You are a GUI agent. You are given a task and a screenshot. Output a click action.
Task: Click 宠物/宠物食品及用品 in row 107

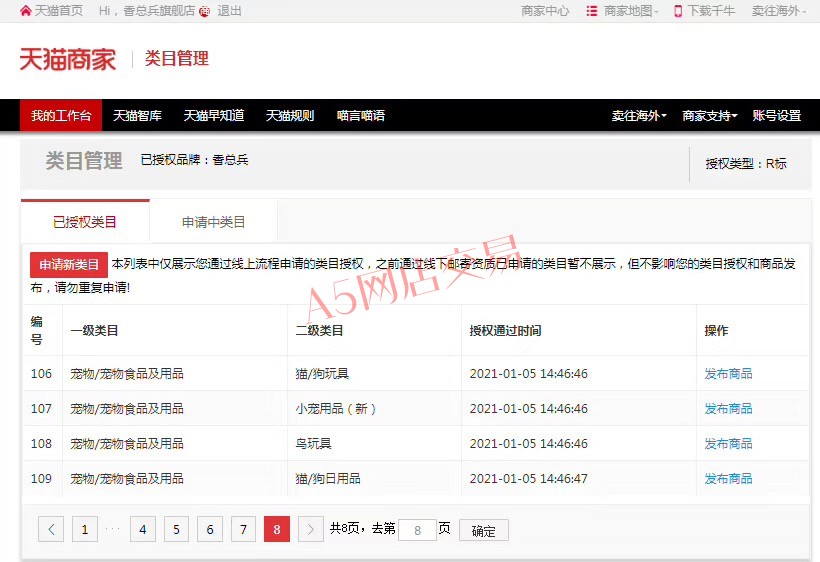(127, 408)
